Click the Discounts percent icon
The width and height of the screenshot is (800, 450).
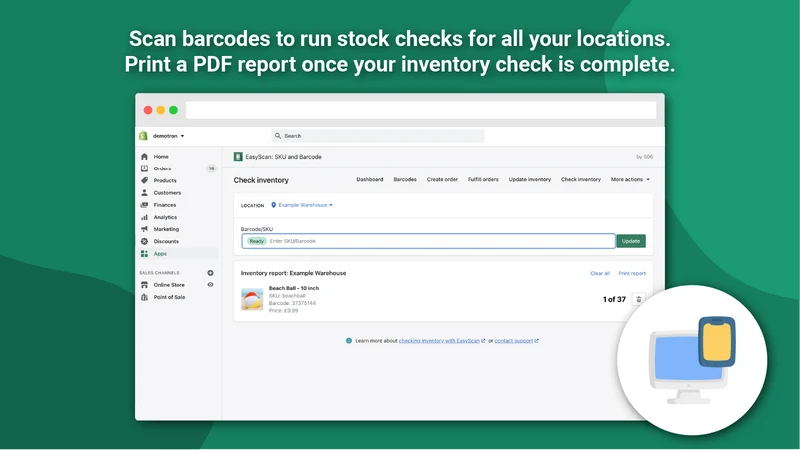tap(144, 241)
